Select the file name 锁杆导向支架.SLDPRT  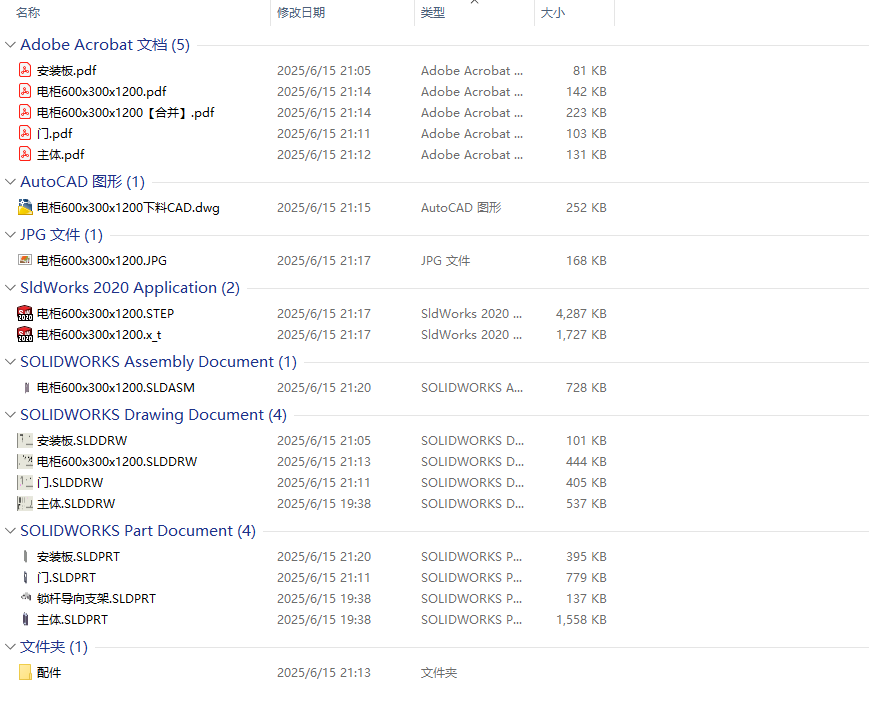(96, 599)
